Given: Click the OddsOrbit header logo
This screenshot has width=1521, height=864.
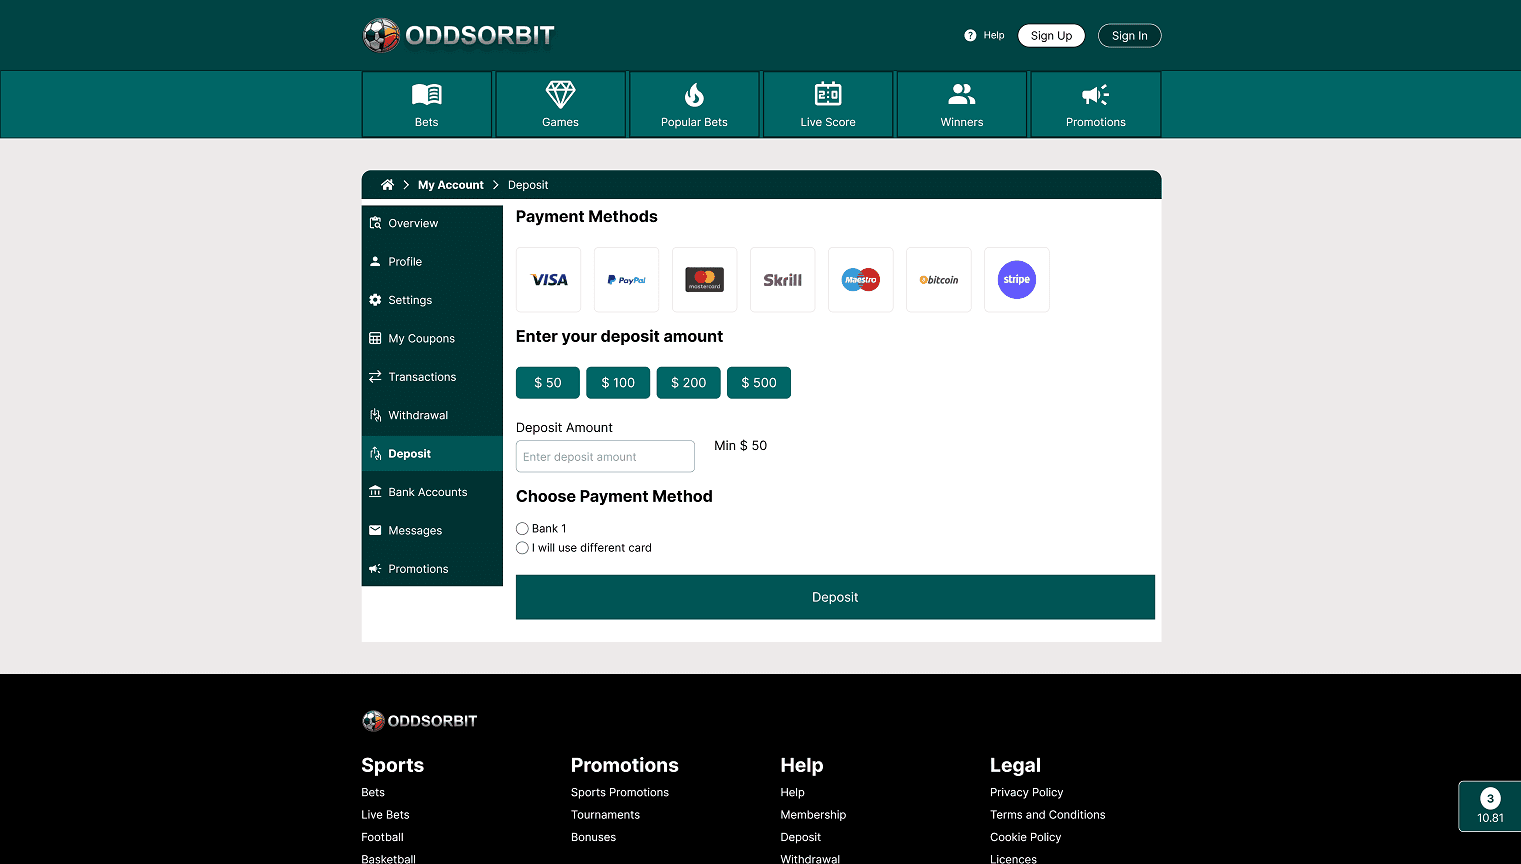Looking at the screenshot, I should tap(458, 35).
